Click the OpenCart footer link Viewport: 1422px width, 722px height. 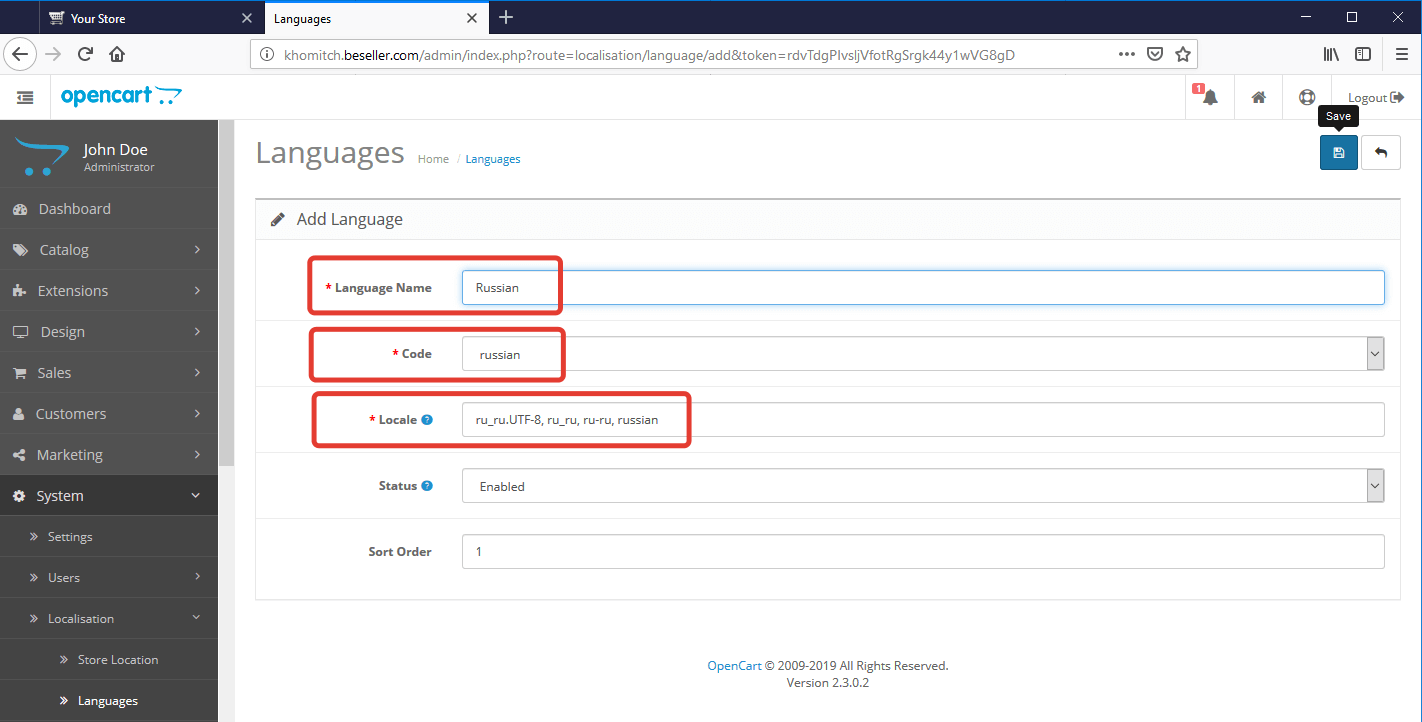[735, 666]
